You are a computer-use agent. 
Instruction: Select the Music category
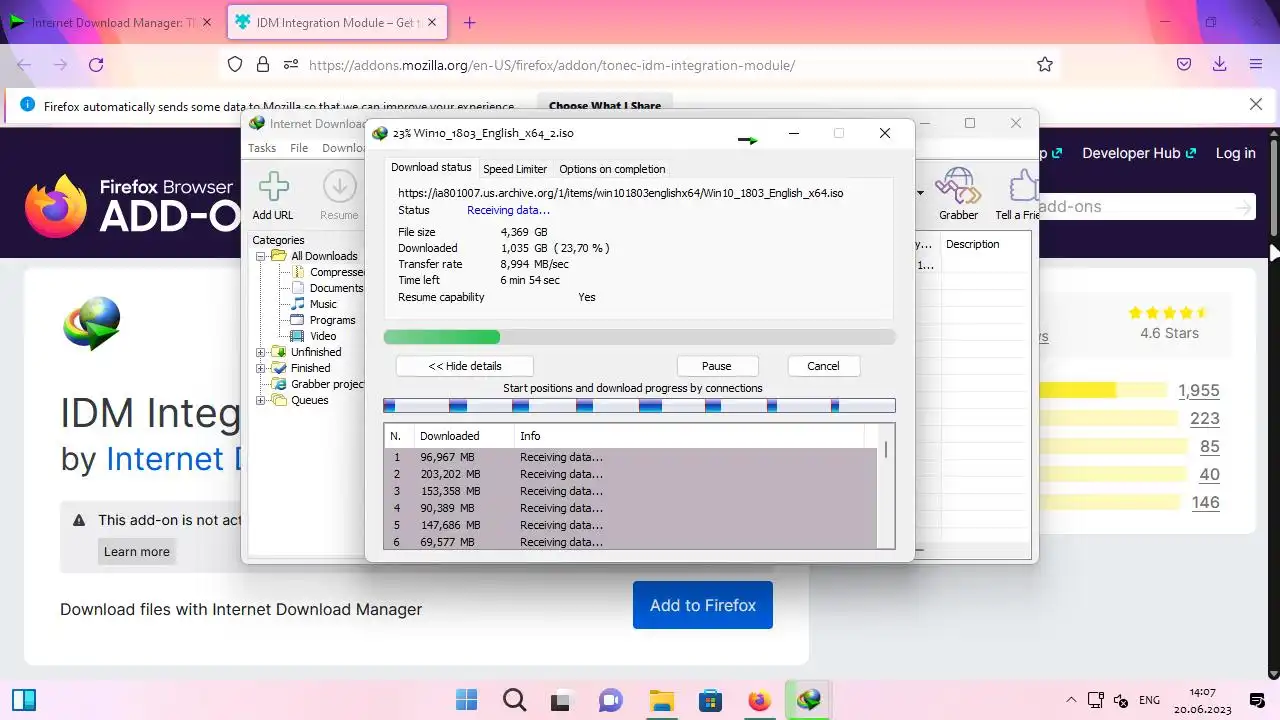tap(323, 304)
